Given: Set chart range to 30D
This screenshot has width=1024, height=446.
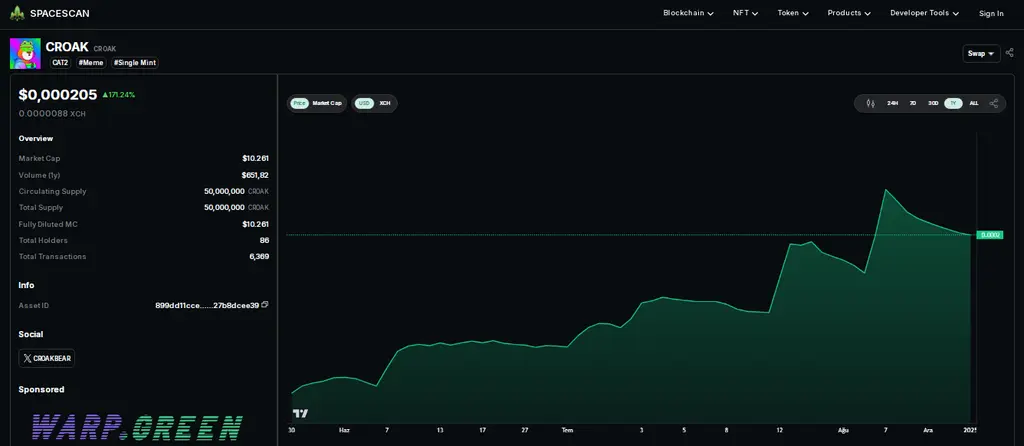Looking at the screenshot, I should click(x=933, y=103).
